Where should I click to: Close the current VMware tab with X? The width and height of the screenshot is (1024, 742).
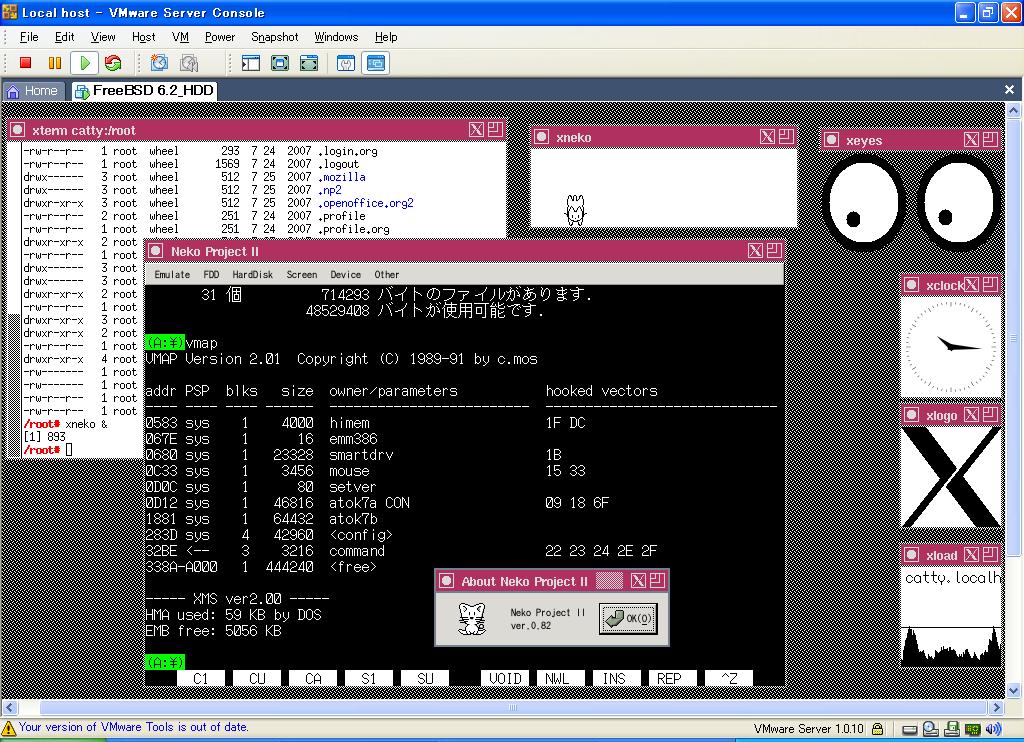(x=1009, y=89)
